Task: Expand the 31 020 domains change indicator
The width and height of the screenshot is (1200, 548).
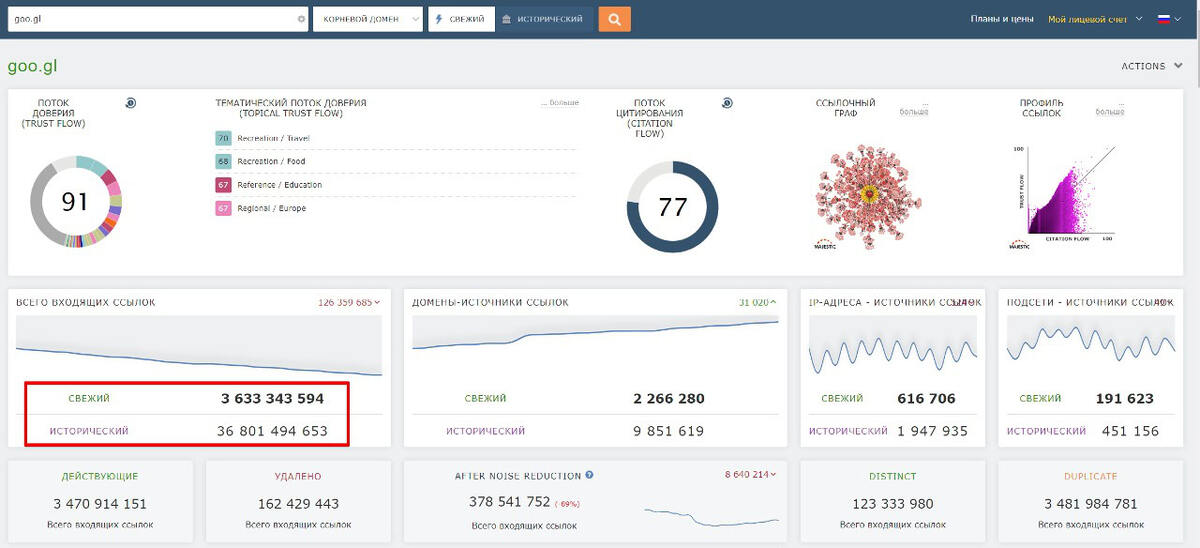Action: click(758, 302)
